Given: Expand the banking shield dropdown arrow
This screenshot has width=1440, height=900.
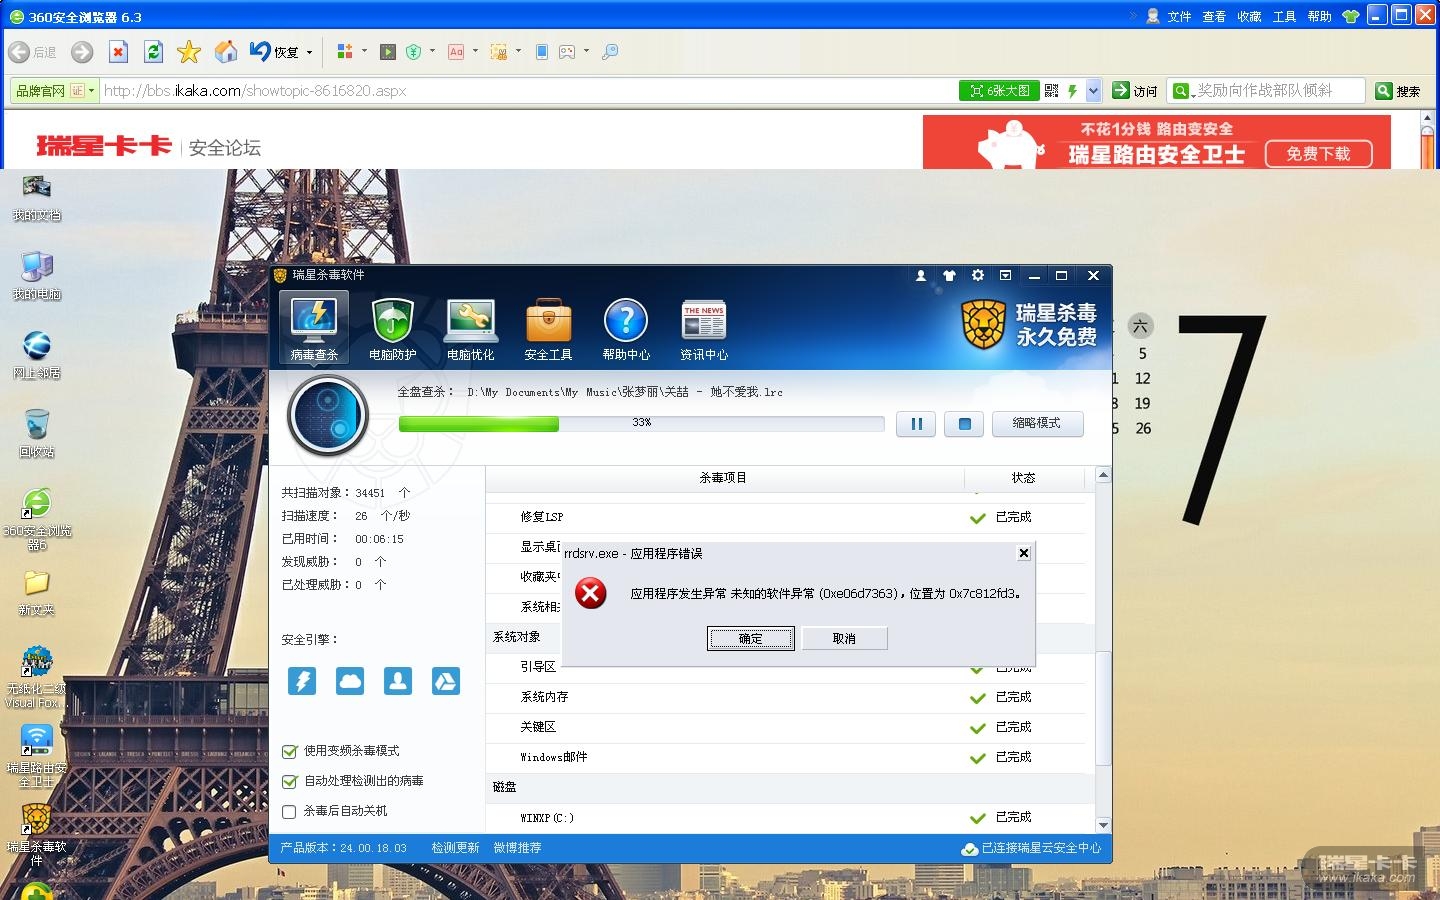Looking at the screenshot, I should point(432,52).
